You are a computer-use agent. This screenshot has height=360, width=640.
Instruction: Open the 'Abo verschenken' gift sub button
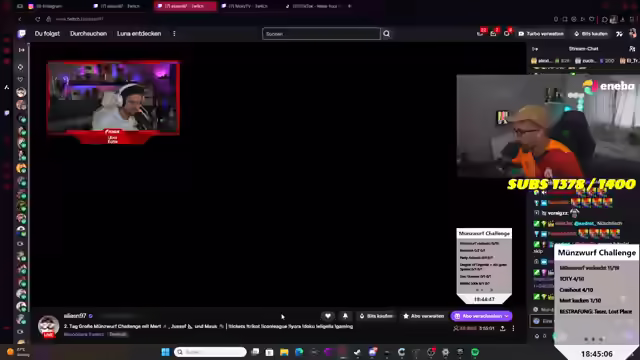click(x=482, y=316)
